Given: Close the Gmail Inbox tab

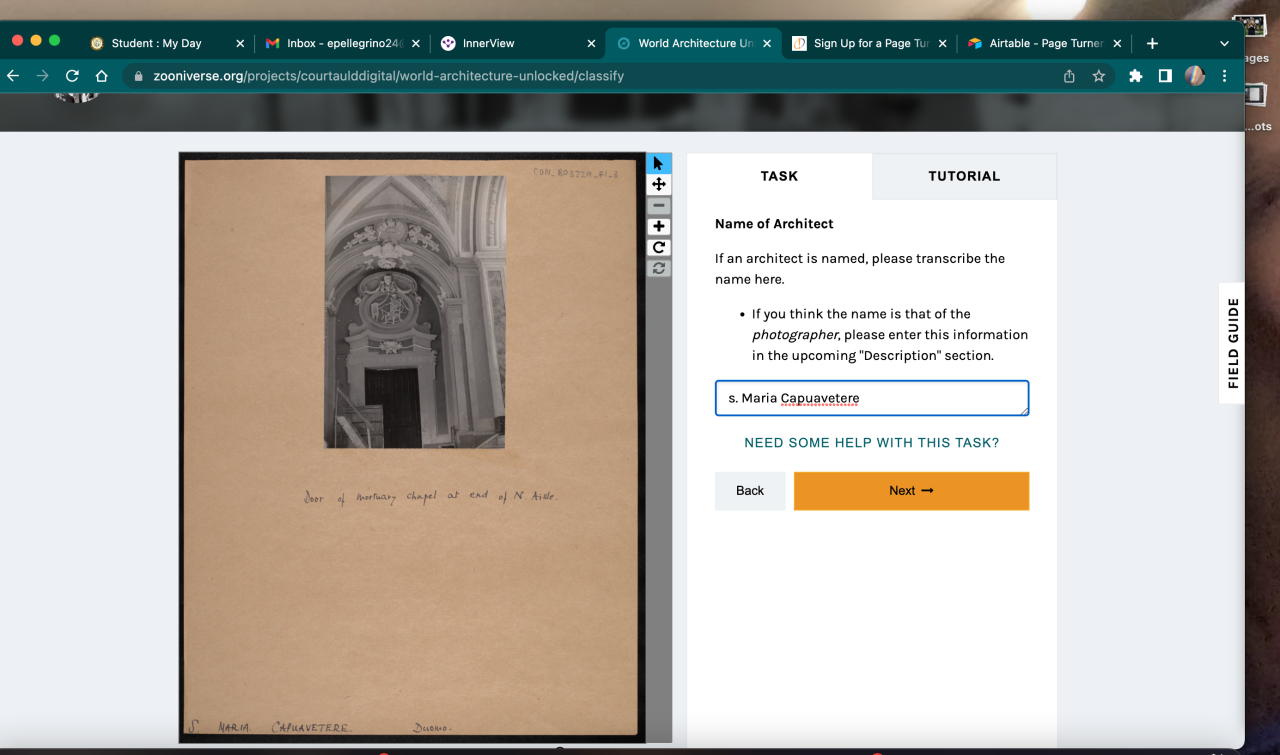Looking at the screenshot, I should [415, 43].
